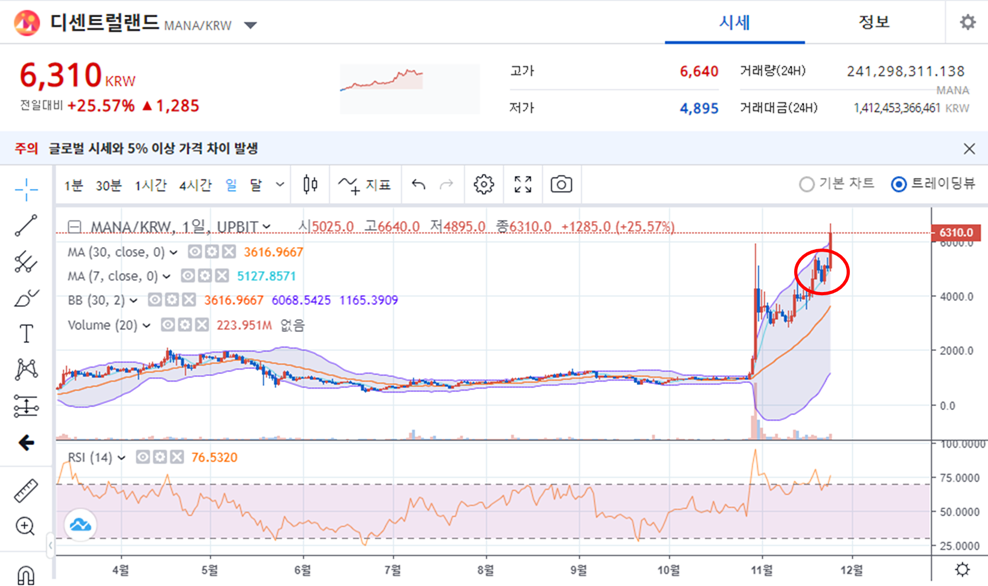Hide the RSI (14) indicator
The width and height of the screenshot is (988, 586).
144,457
